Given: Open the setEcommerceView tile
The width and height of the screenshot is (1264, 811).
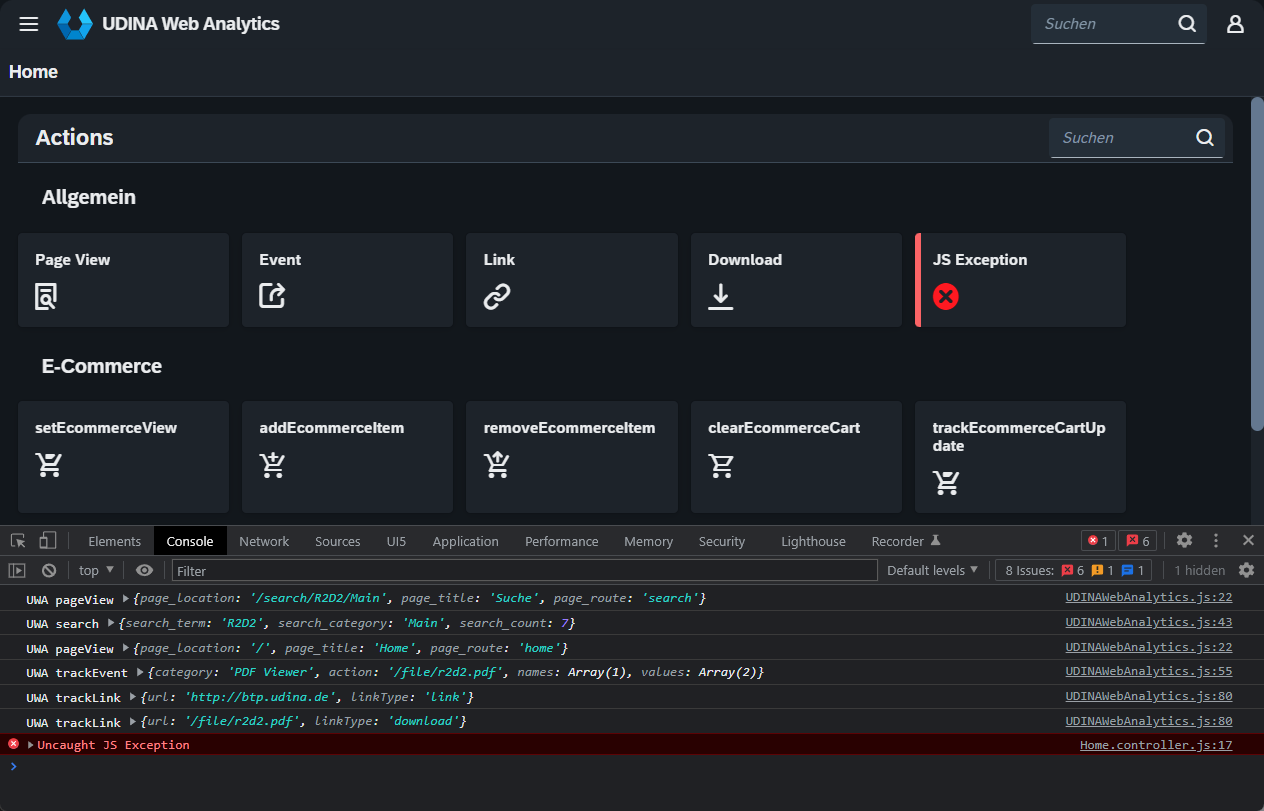Looking at the screenshot, I should (x=123, y=457).
